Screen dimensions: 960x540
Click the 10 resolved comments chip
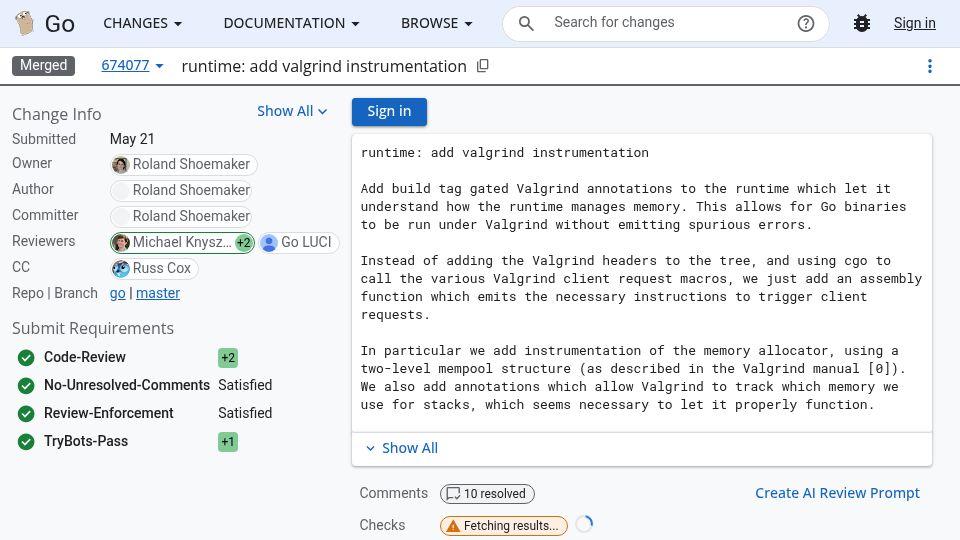487,494
